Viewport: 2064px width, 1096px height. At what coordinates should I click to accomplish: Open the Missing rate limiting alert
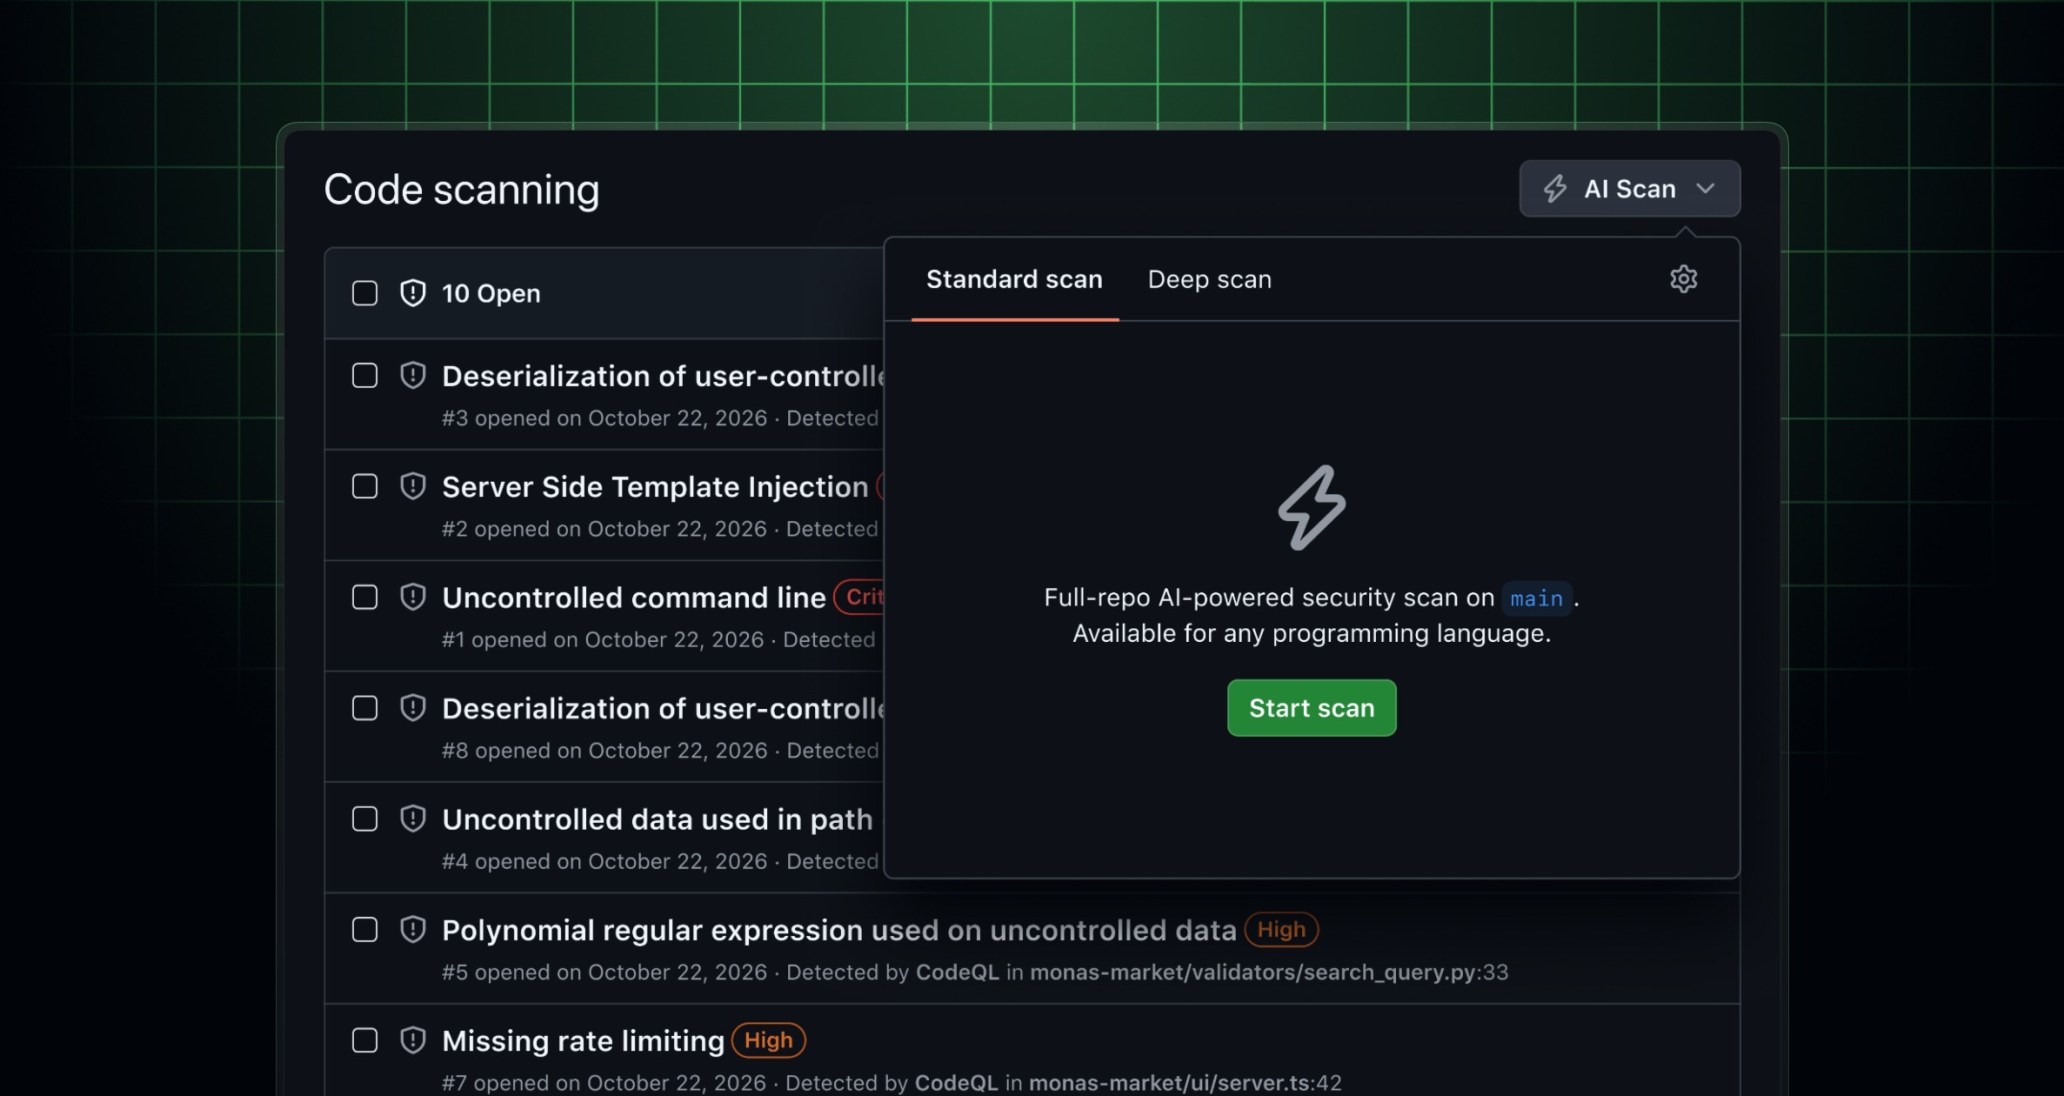(583, 1041)
